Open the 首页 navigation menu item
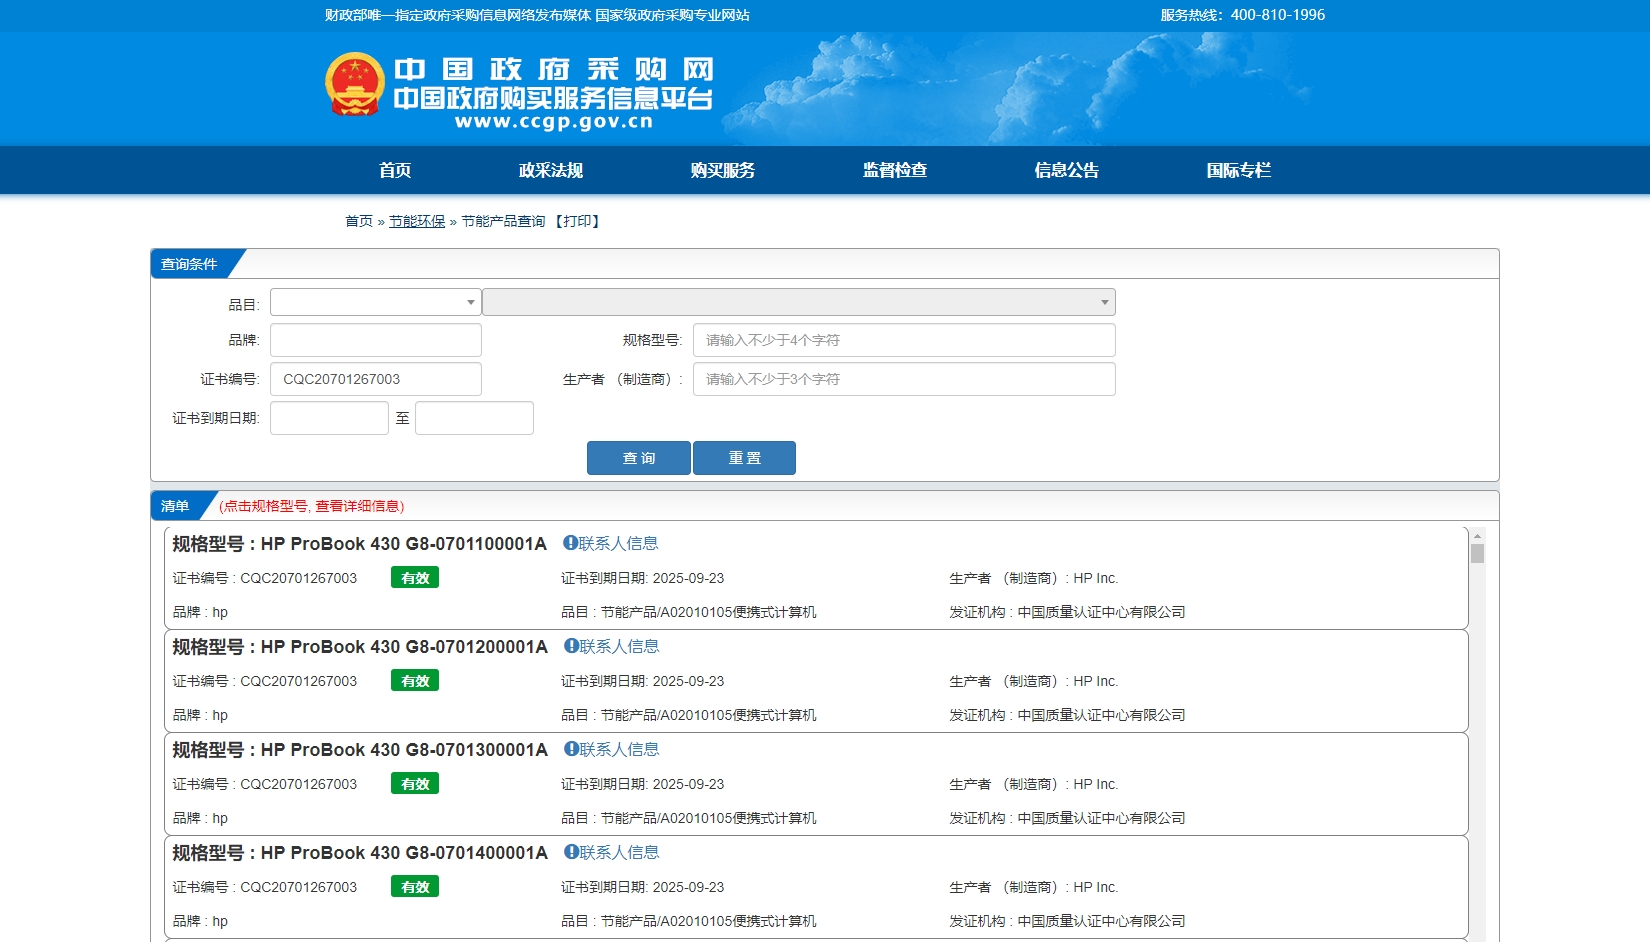This screenshot has width=1650, height=942. tap(395, 170)
